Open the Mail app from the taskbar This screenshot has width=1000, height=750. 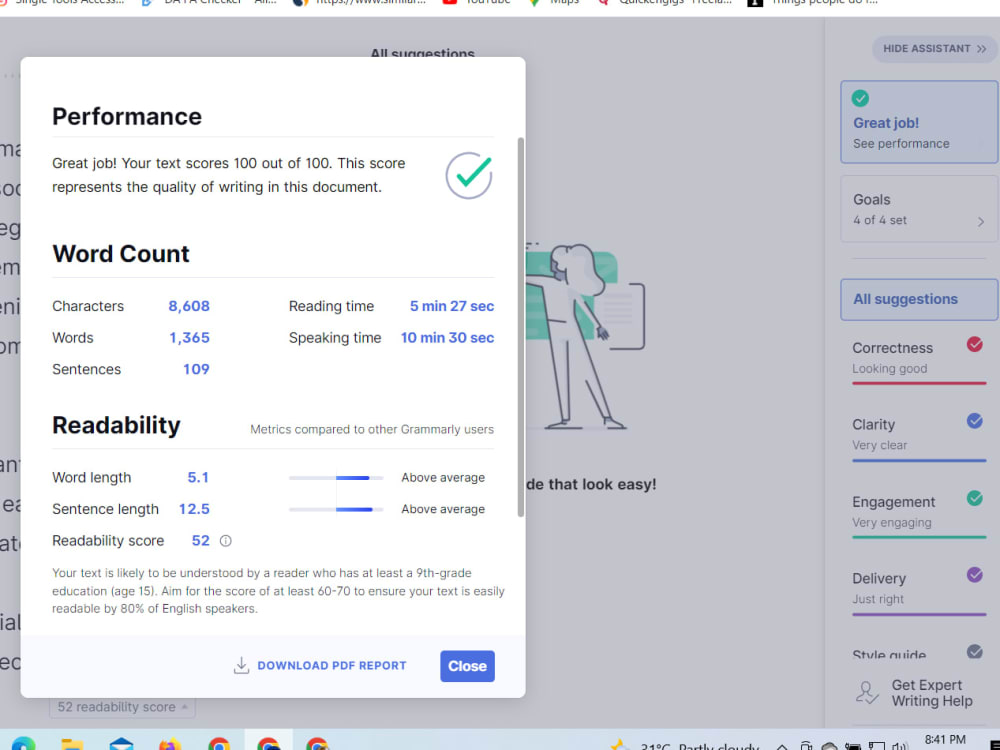(x=121, y=744)
